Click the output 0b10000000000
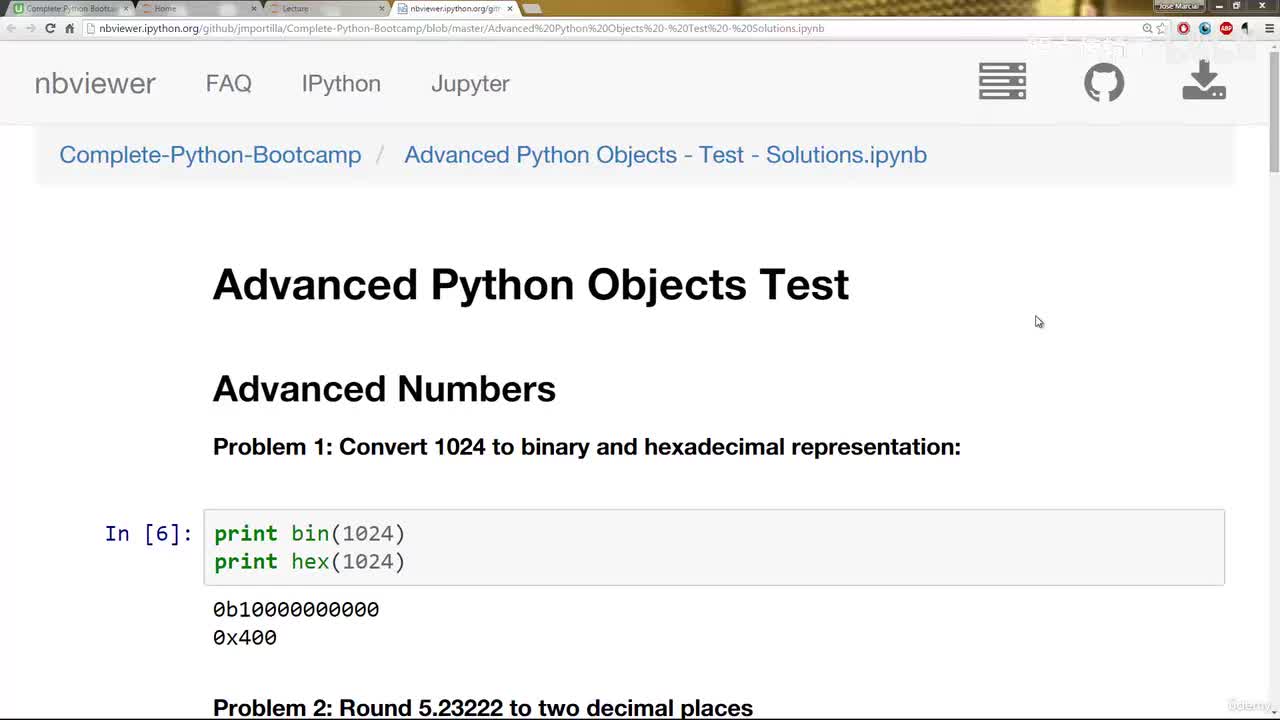 (296, 609)
